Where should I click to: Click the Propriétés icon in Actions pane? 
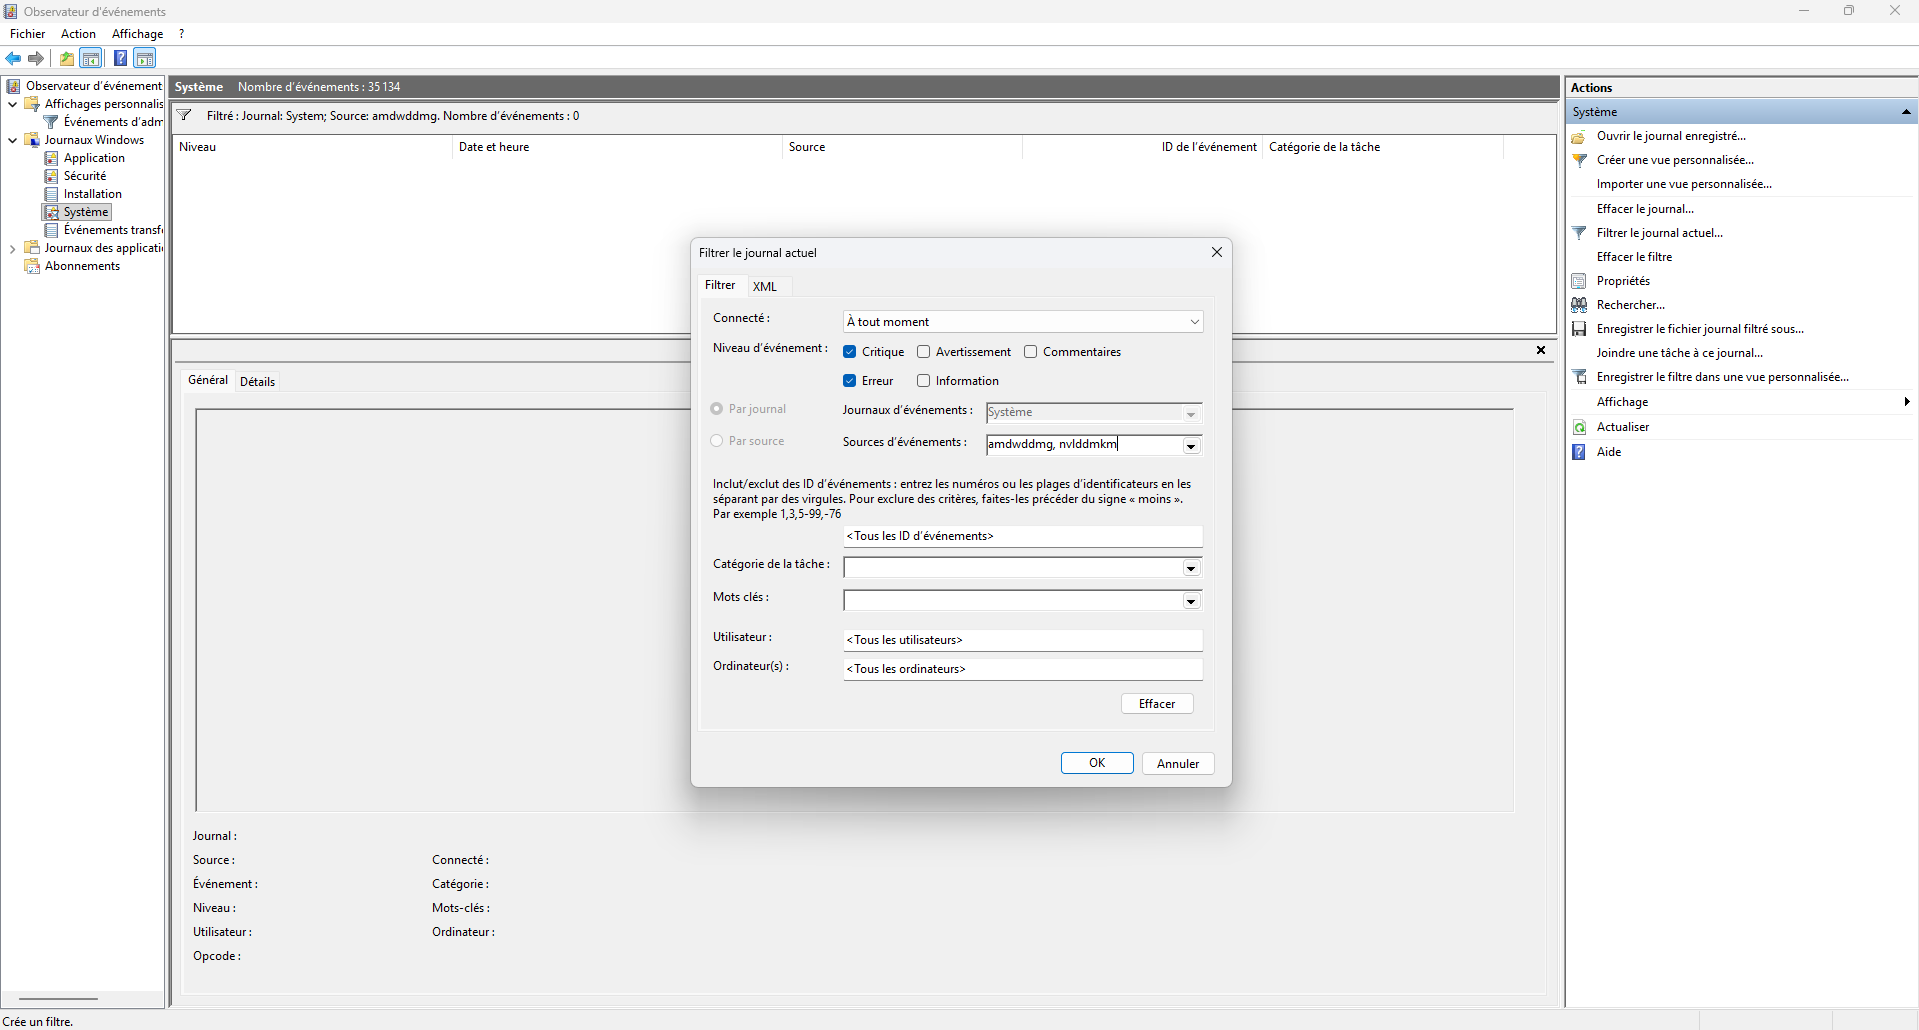(x=1579, y=281)
